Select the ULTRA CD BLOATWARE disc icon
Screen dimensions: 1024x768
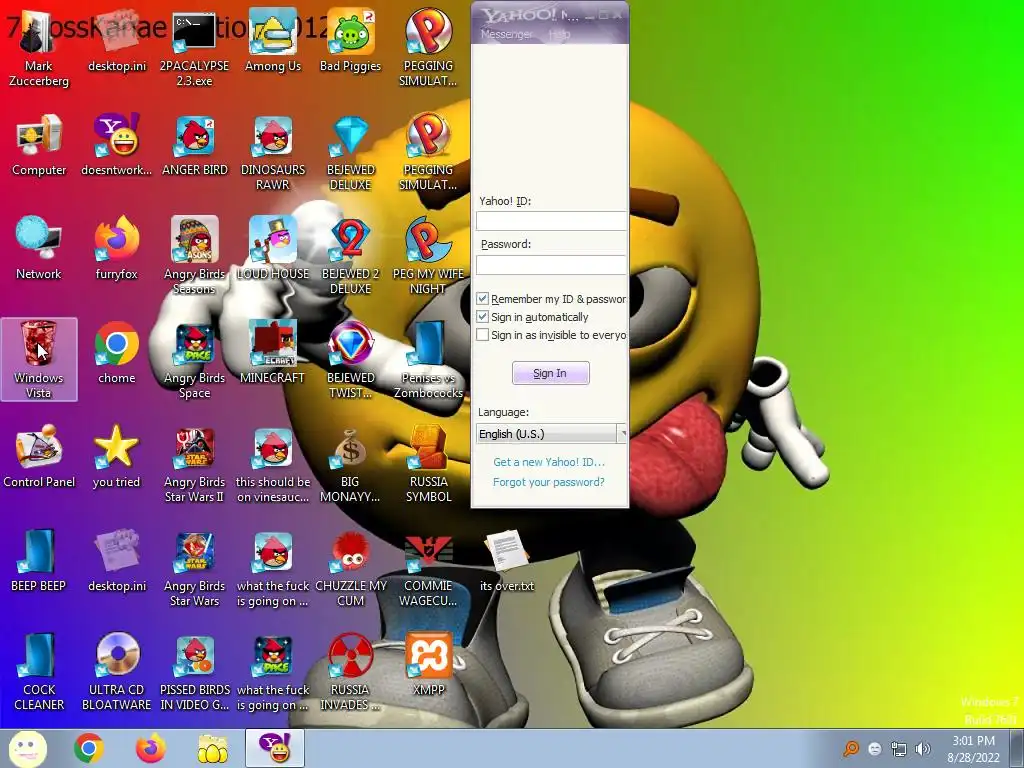click(117, 672)
